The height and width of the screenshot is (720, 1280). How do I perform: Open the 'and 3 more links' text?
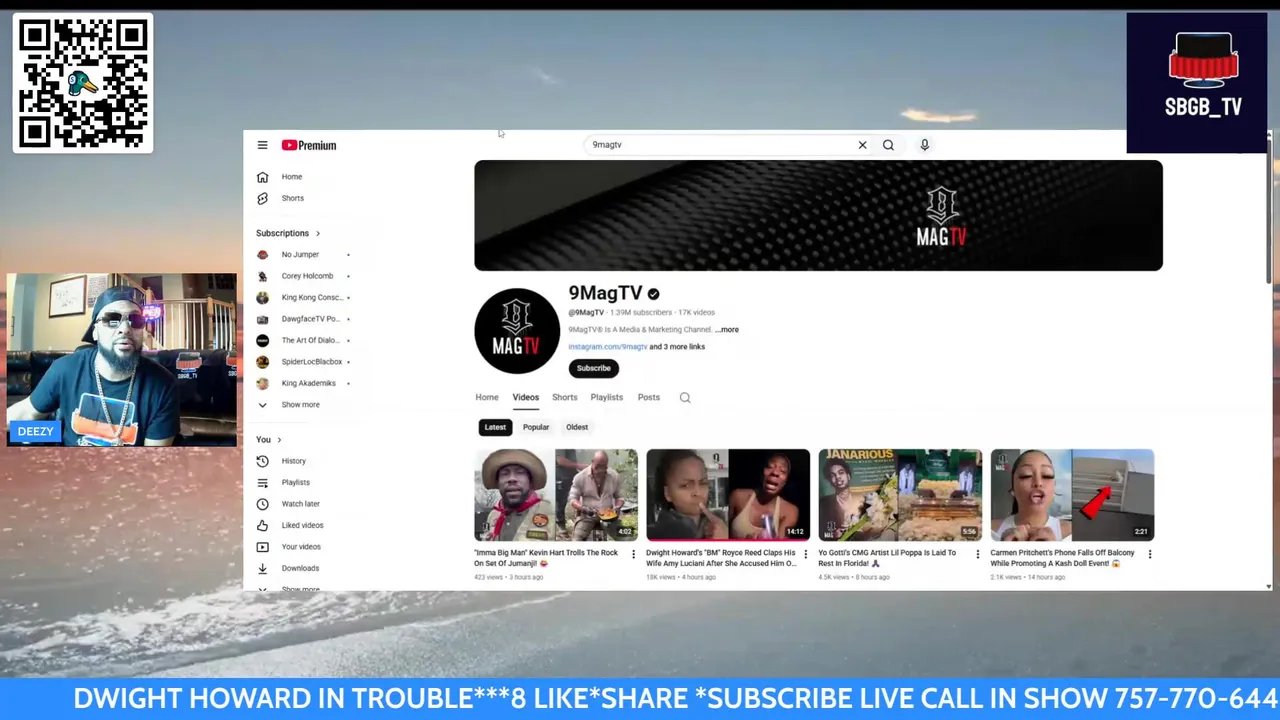click(677, 347)
